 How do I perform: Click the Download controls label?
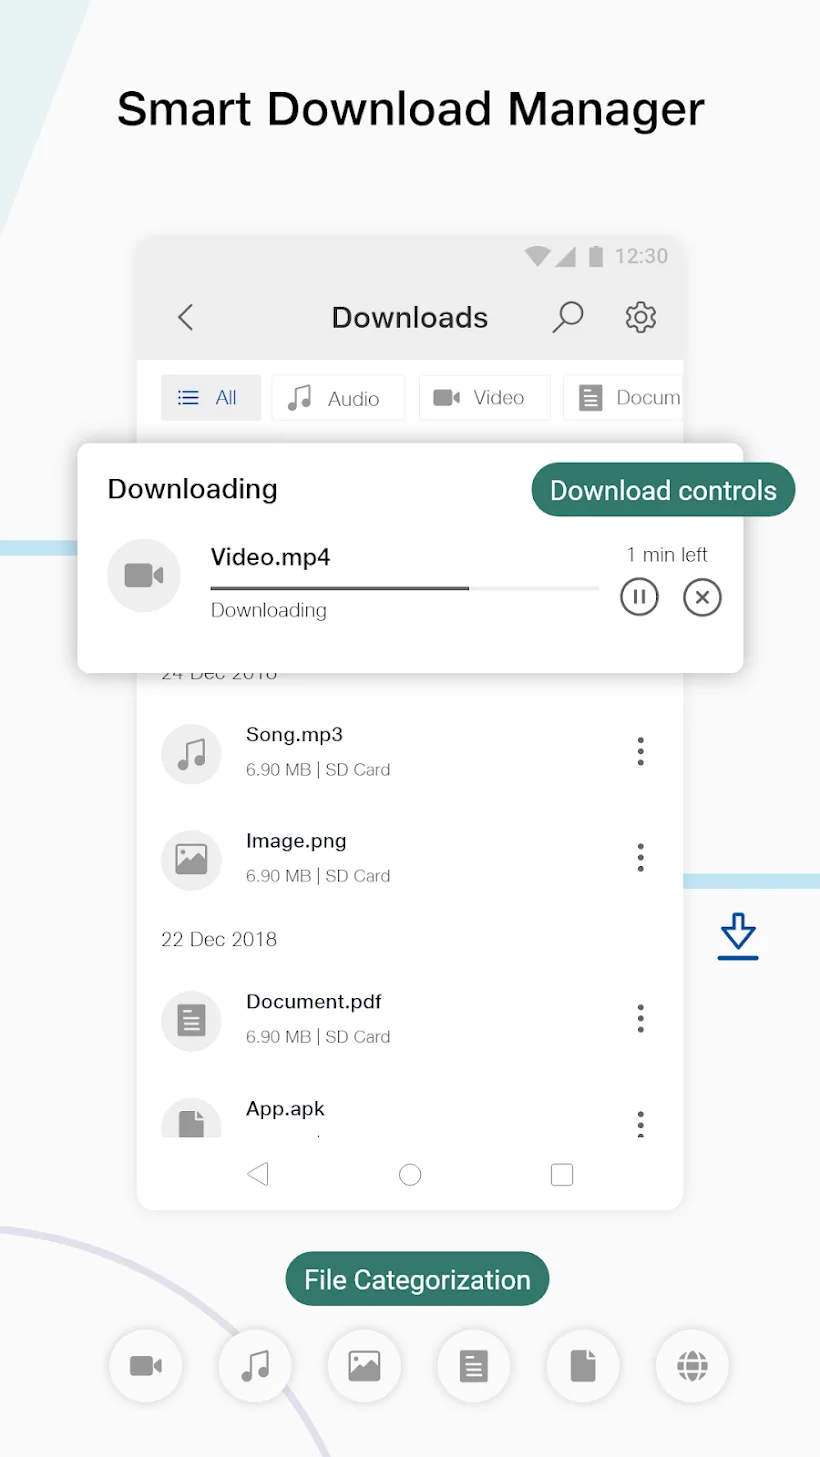click(x=663, y=490)
